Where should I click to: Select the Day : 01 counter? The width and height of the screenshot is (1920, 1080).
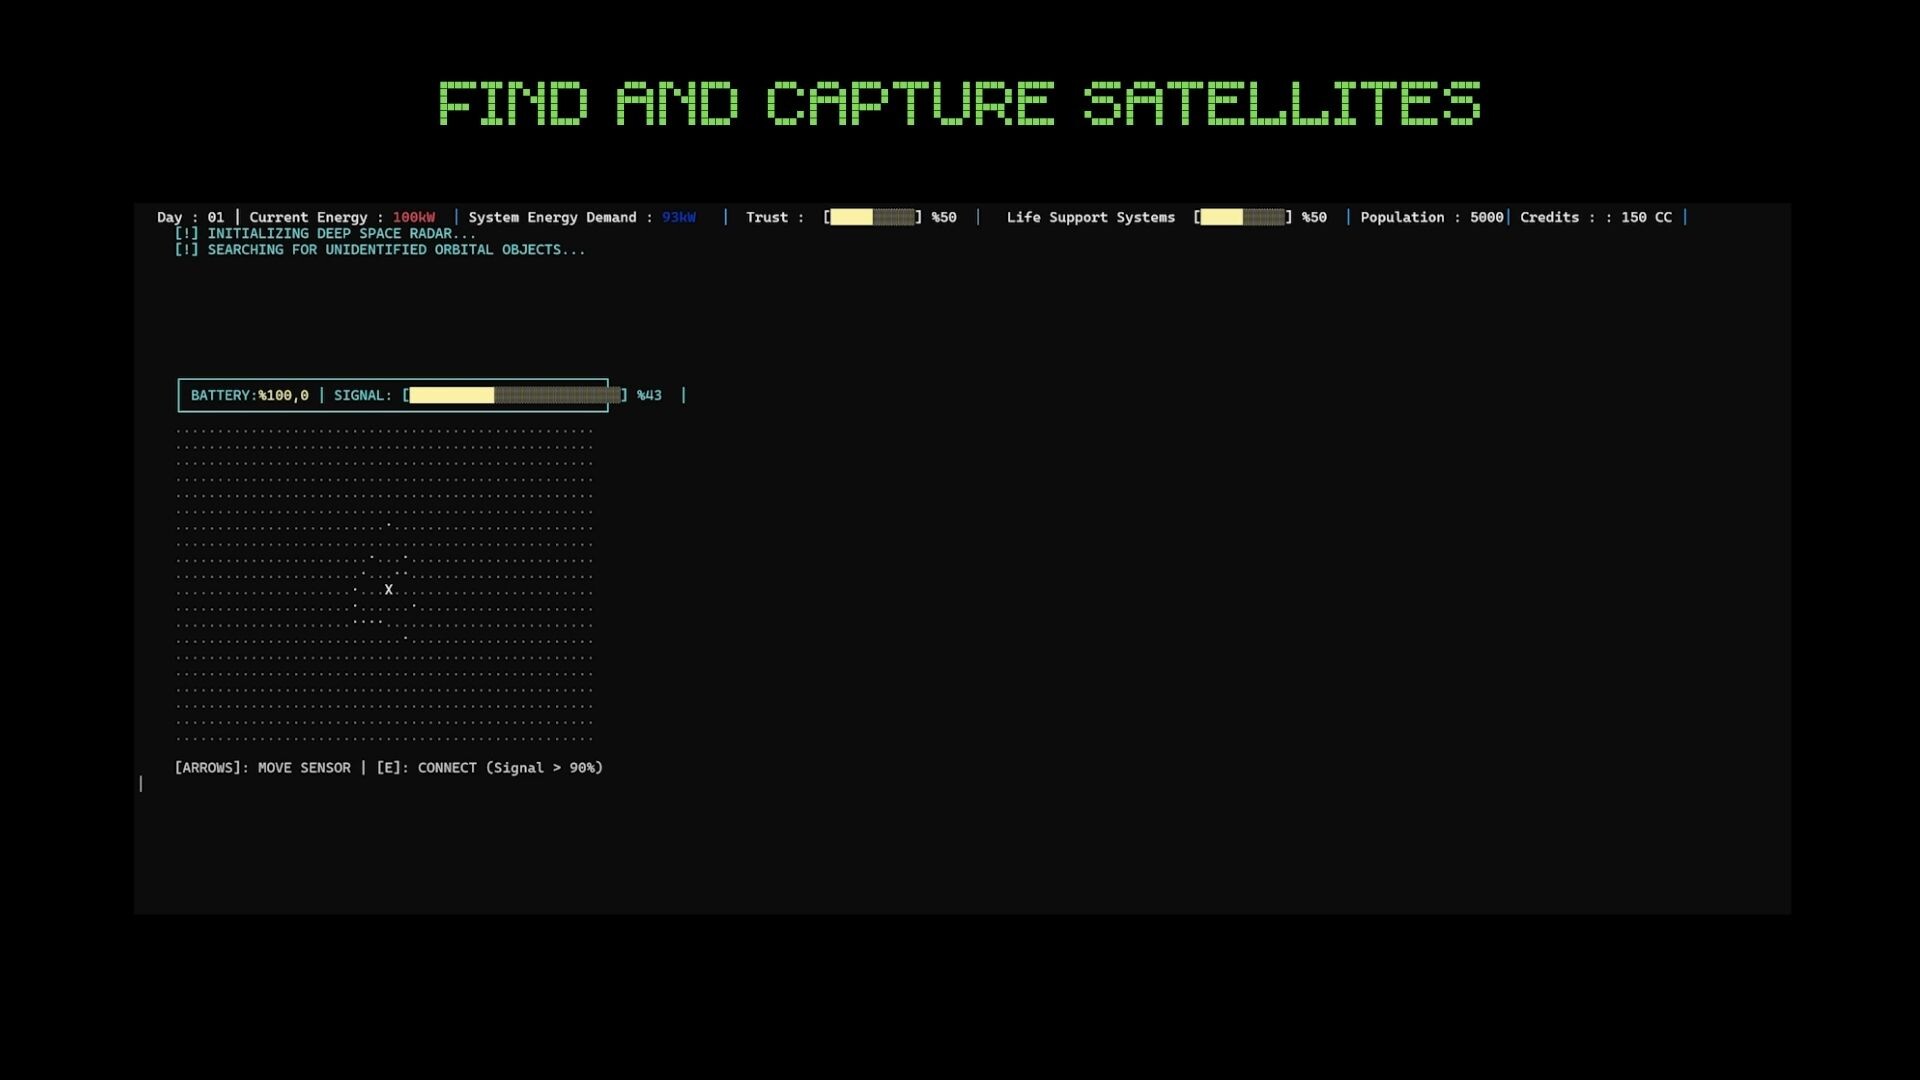tap(193, 217)
